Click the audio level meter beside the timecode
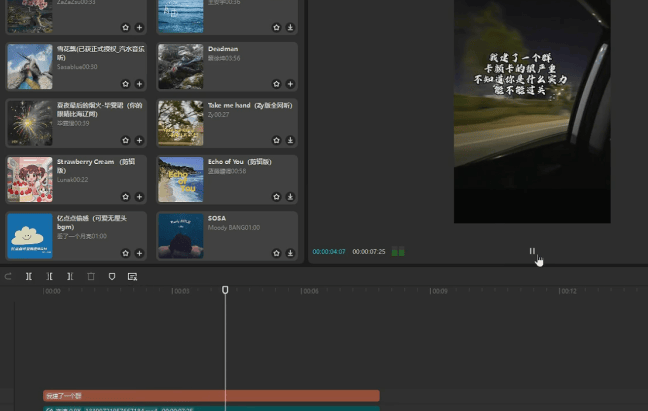The width and height of the screenshot is (648, 411). [x=398, y=252]
